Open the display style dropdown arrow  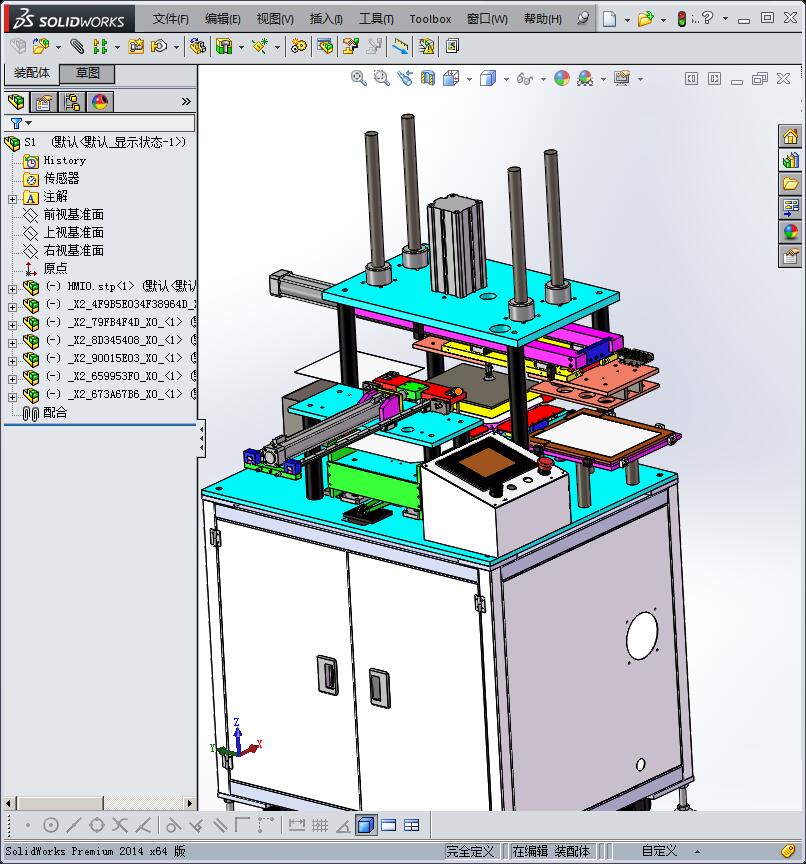click(506, 79)
